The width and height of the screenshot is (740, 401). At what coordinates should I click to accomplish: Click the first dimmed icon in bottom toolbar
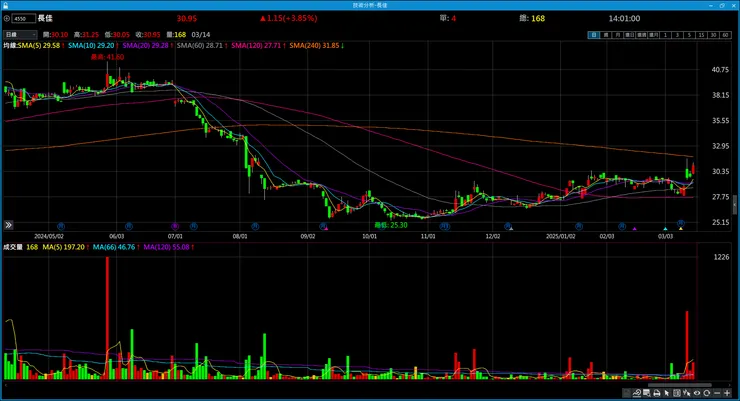626,393
